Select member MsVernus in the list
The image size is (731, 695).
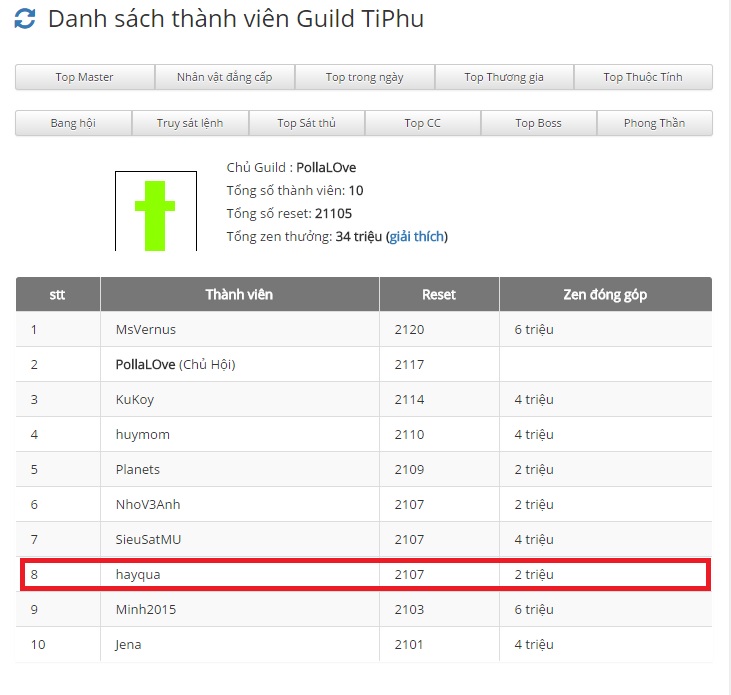pyautogui.click(x=146, y=329)
